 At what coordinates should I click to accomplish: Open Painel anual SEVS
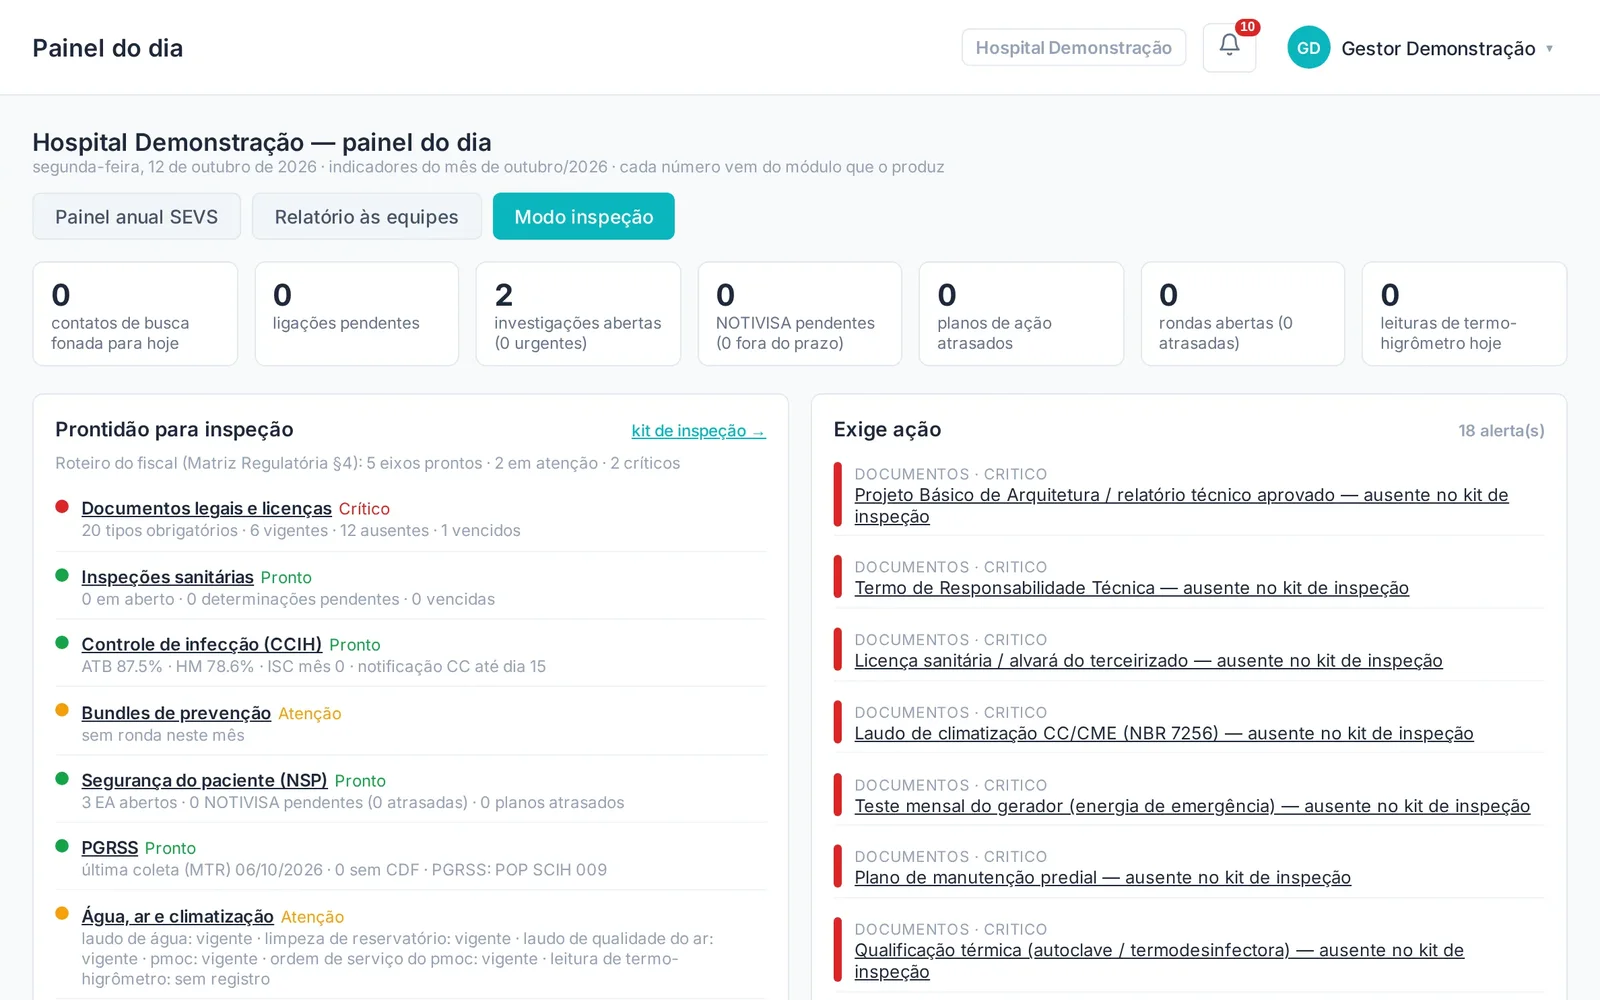(x=136, y=216)
